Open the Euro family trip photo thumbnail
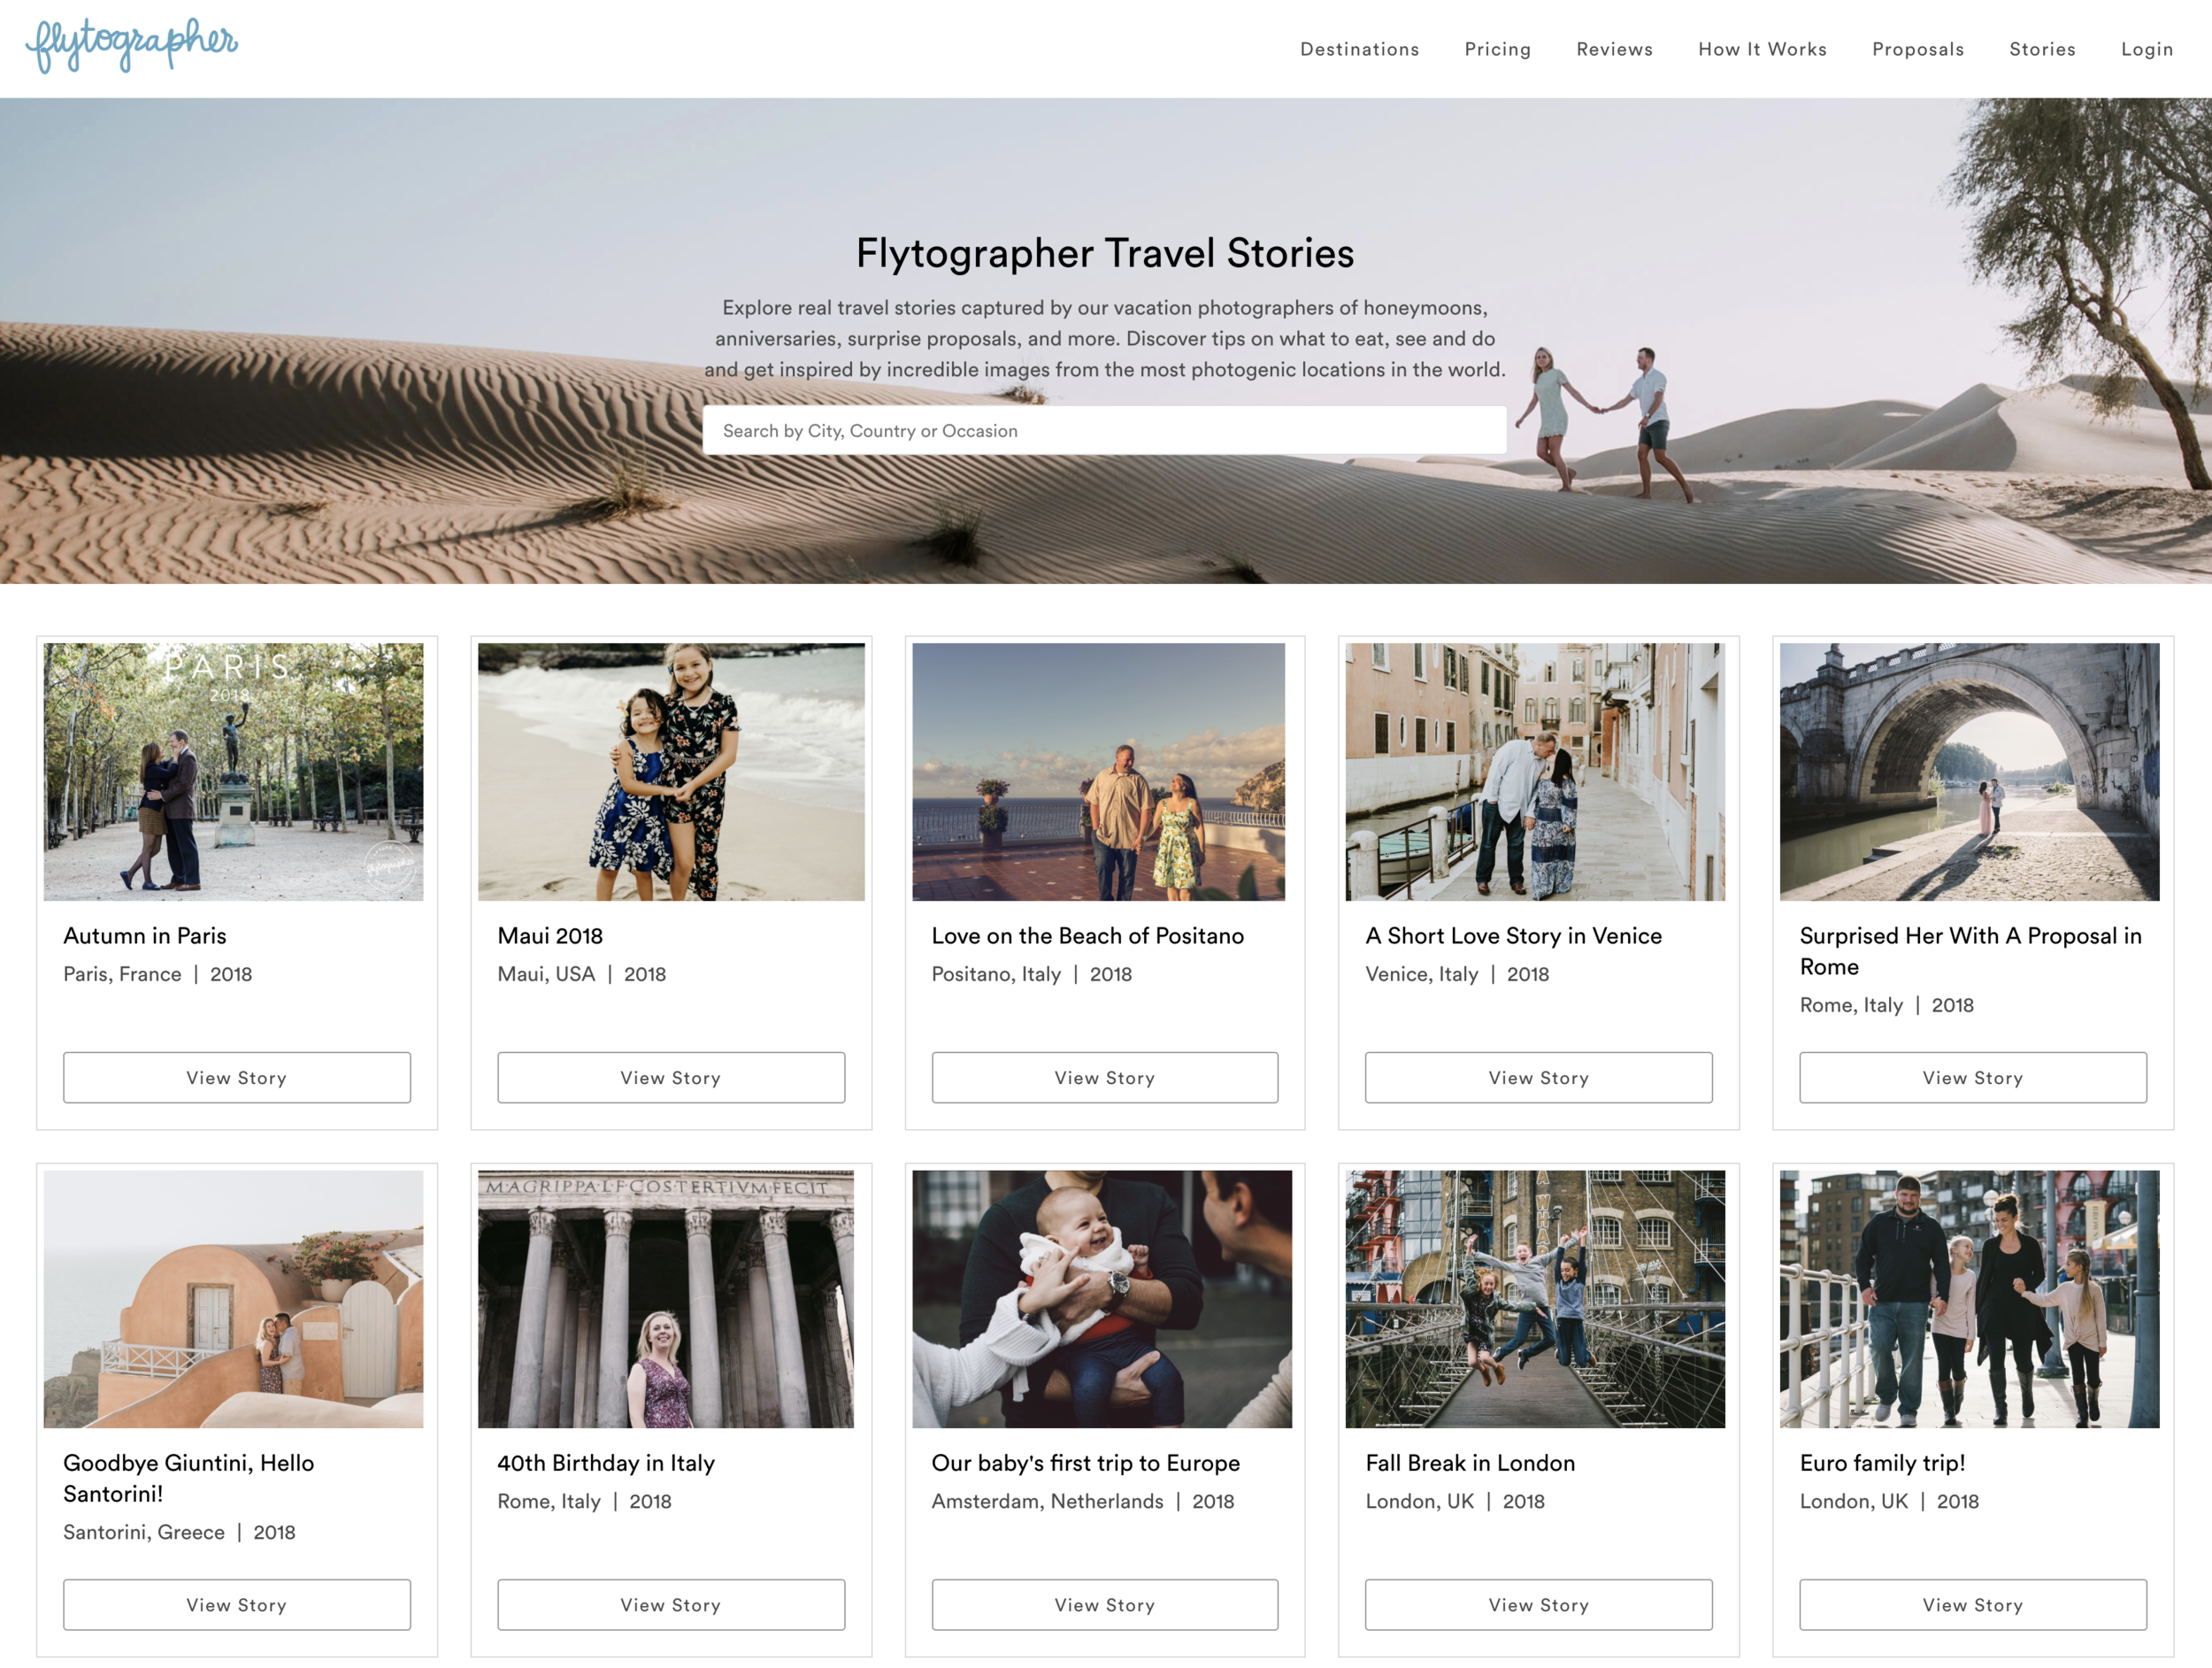The width and height of the screenshot is (2212, 1668). pyautogui.click(x=1969, y=1299)
